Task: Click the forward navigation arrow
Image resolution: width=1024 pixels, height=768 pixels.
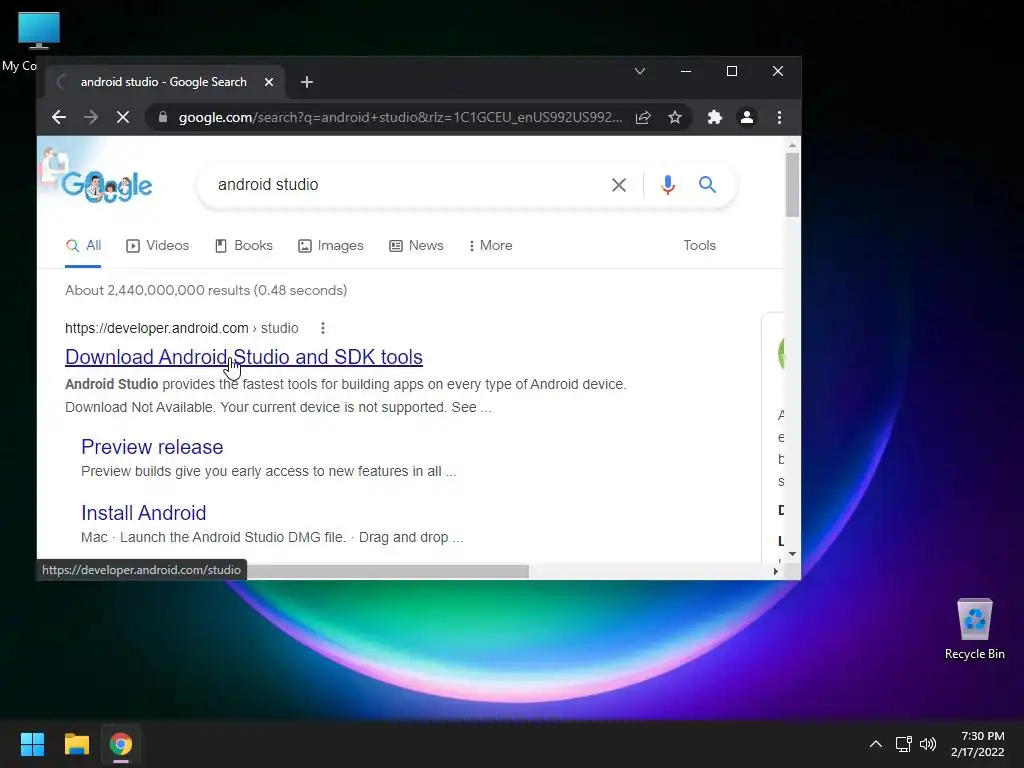Action: [91, 117]
